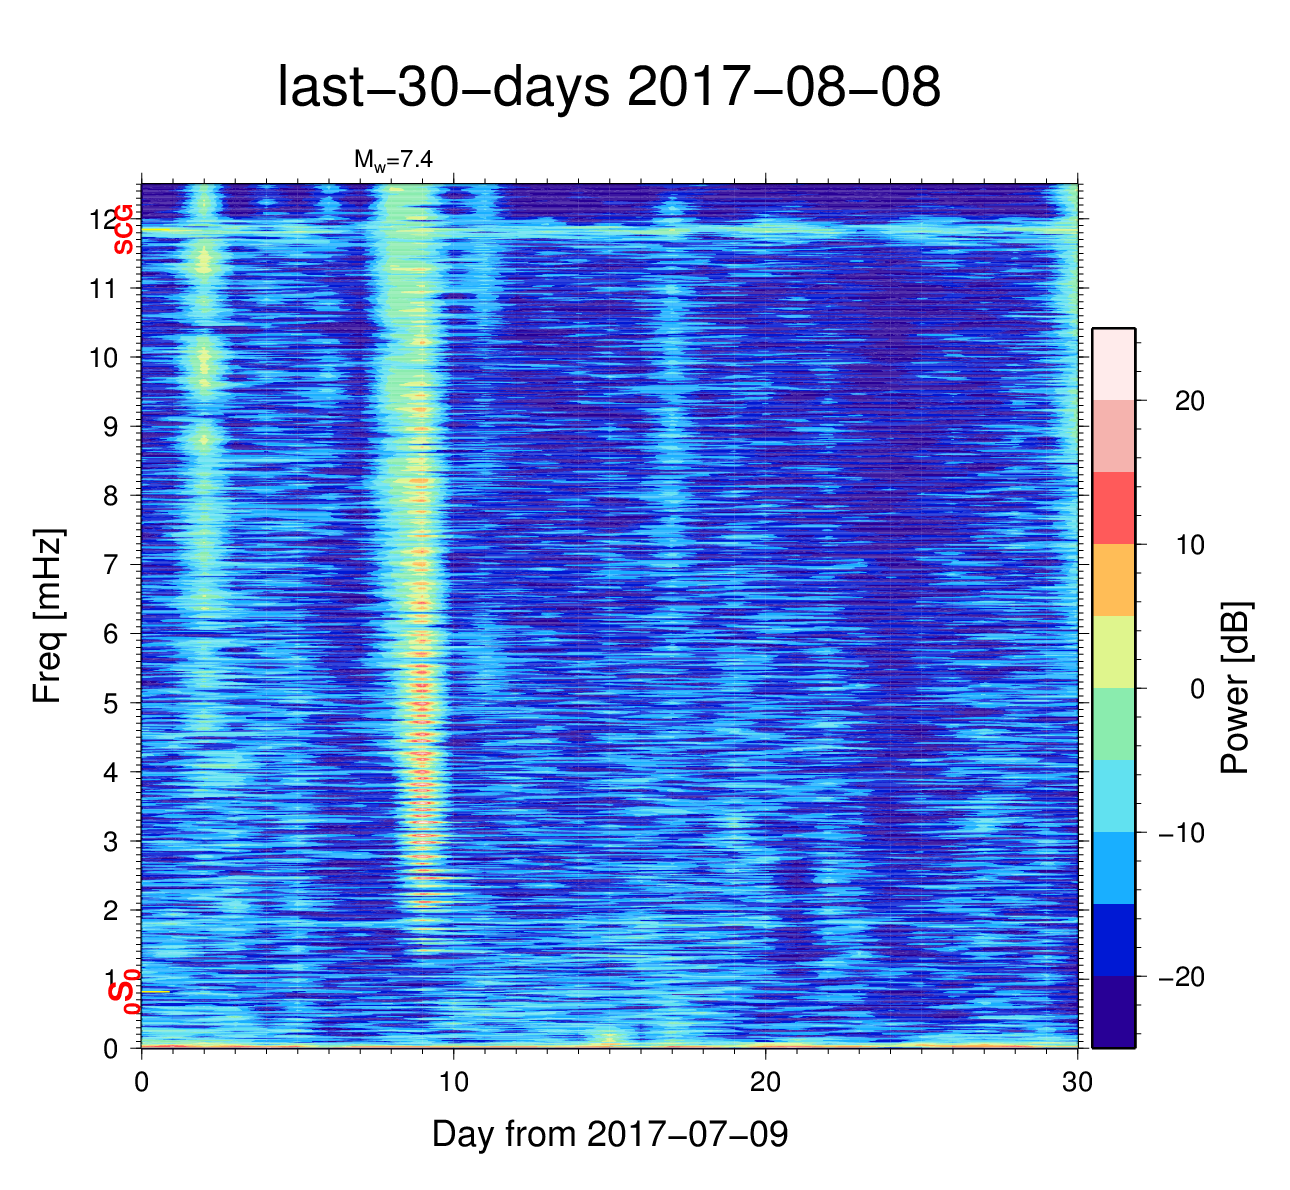Click the x-axis tick label 30
Image resolution: width=1290 pixels, height=1190 pixels.
(1077, 1084)
